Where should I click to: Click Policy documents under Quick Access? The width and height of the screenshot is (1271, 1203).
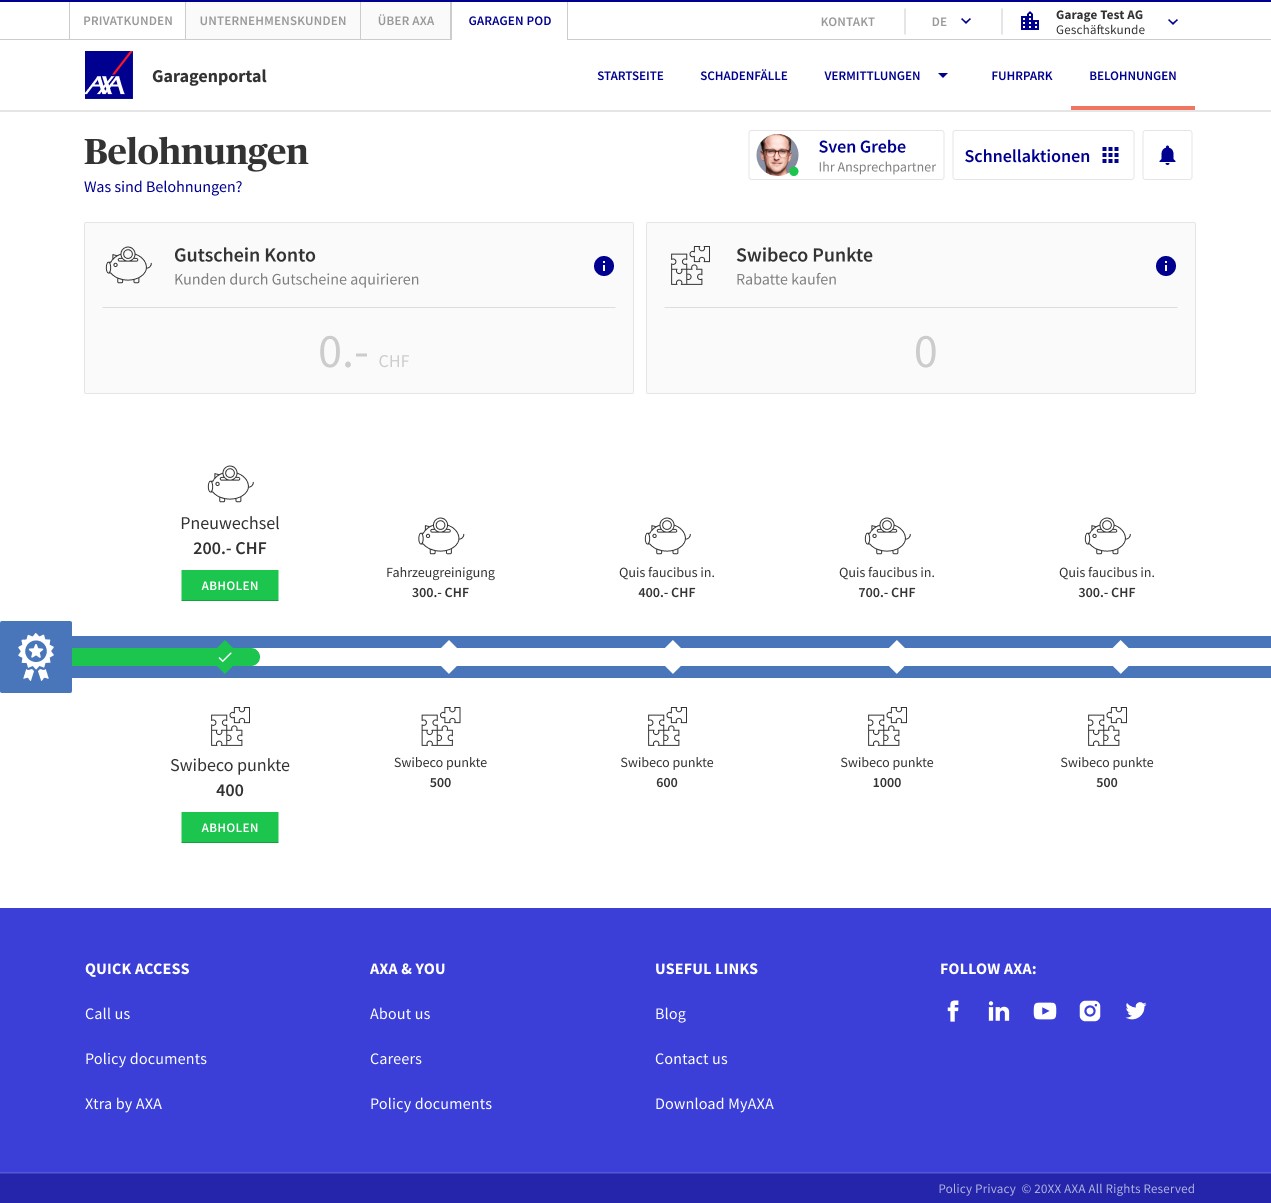click(146, 1059)
